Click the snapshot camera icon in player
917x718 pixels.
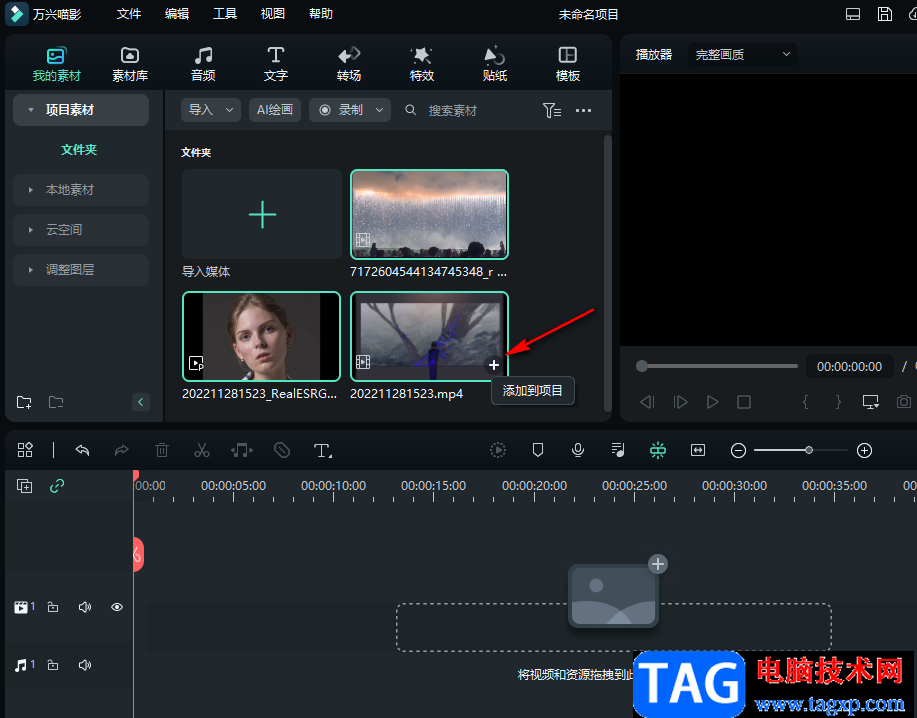(903, 402)
